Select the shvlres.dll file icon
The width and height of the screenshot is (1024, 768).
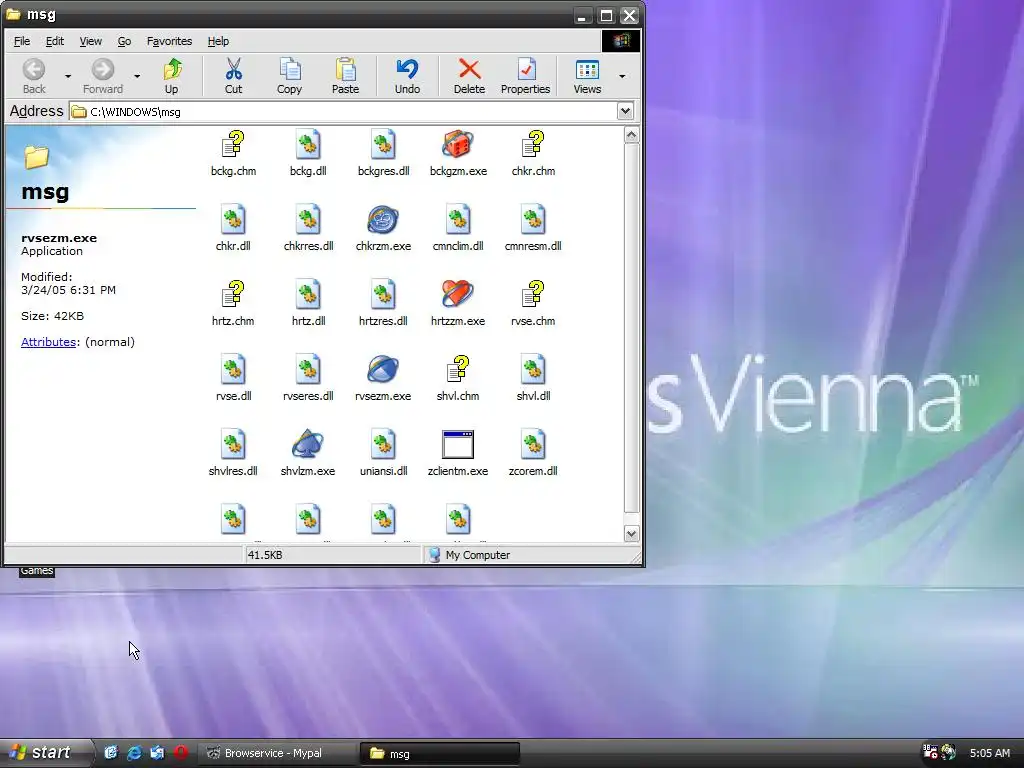[x=233, y=445]
